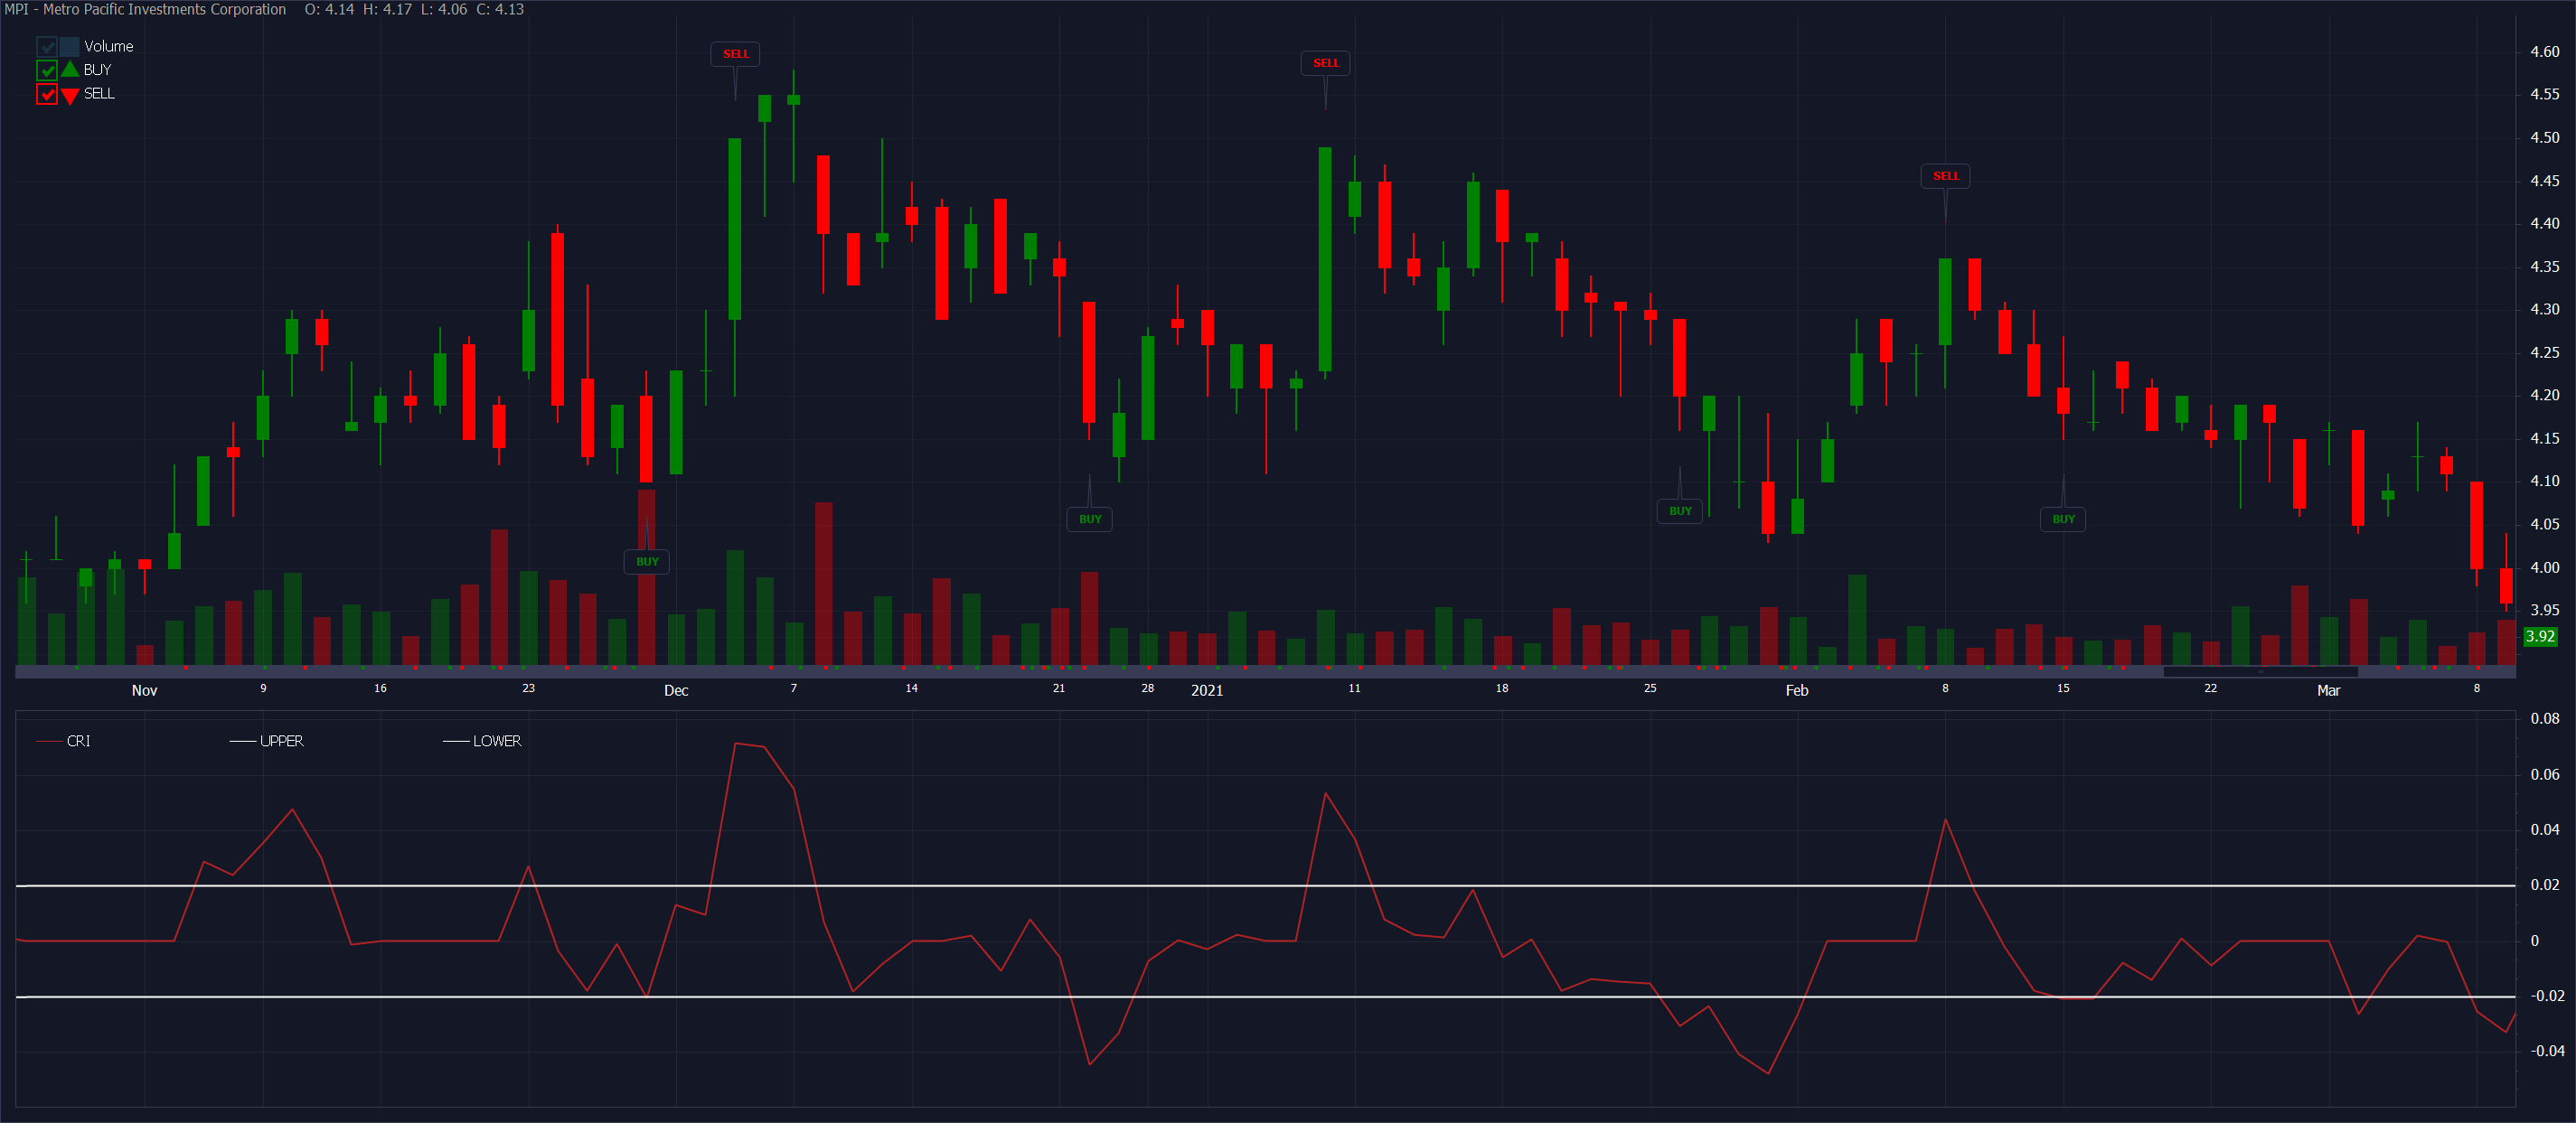The height and width of the screenshot is (1123, 2576).
Task: Uncheck the green BUY signals checkbox
Action: [x=46, y=71]
